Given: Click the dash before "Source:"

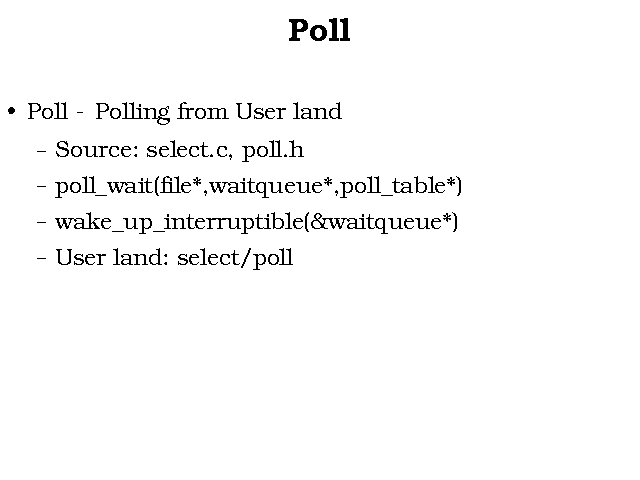Looking at the screenshot, I should [x=40, y=151].
